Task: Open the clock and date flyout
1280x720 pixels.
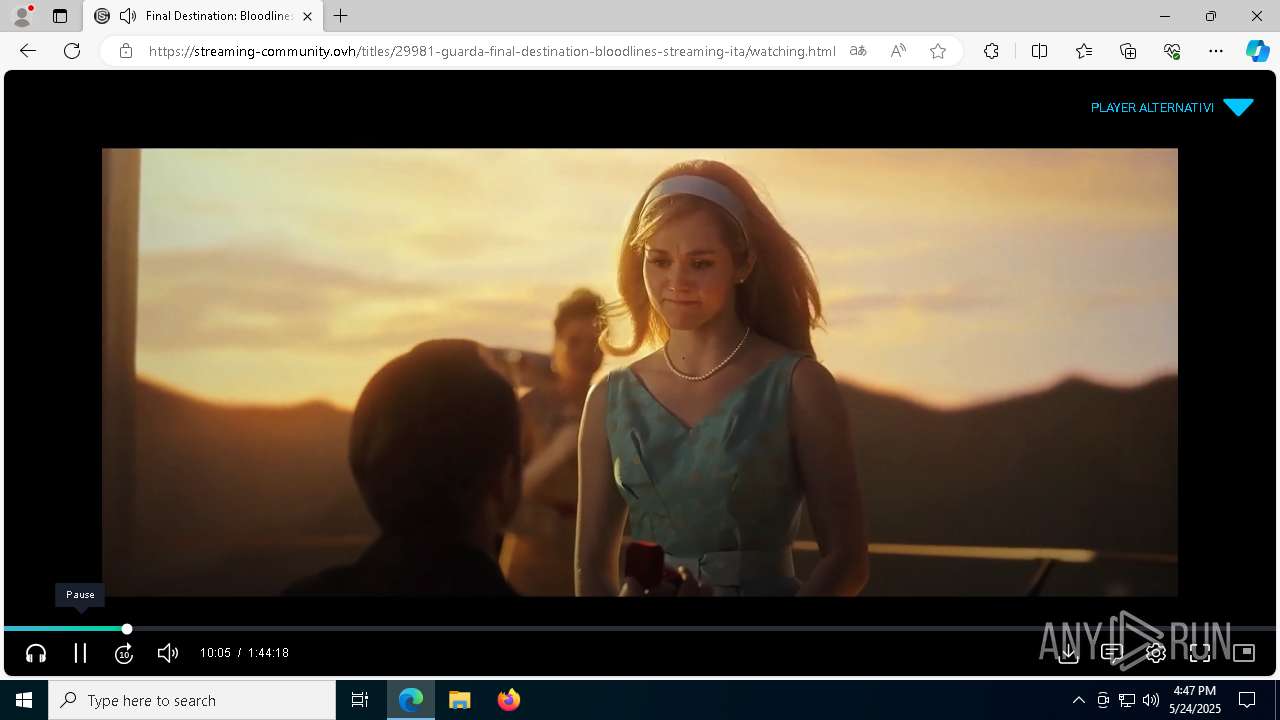Action: (1196, 700)
